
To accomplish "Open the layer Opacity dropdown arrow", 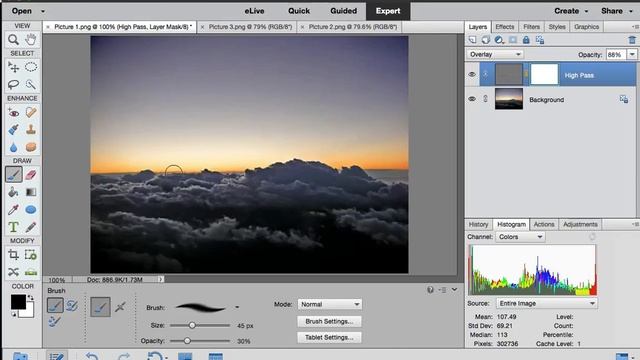I will (632, 54).
